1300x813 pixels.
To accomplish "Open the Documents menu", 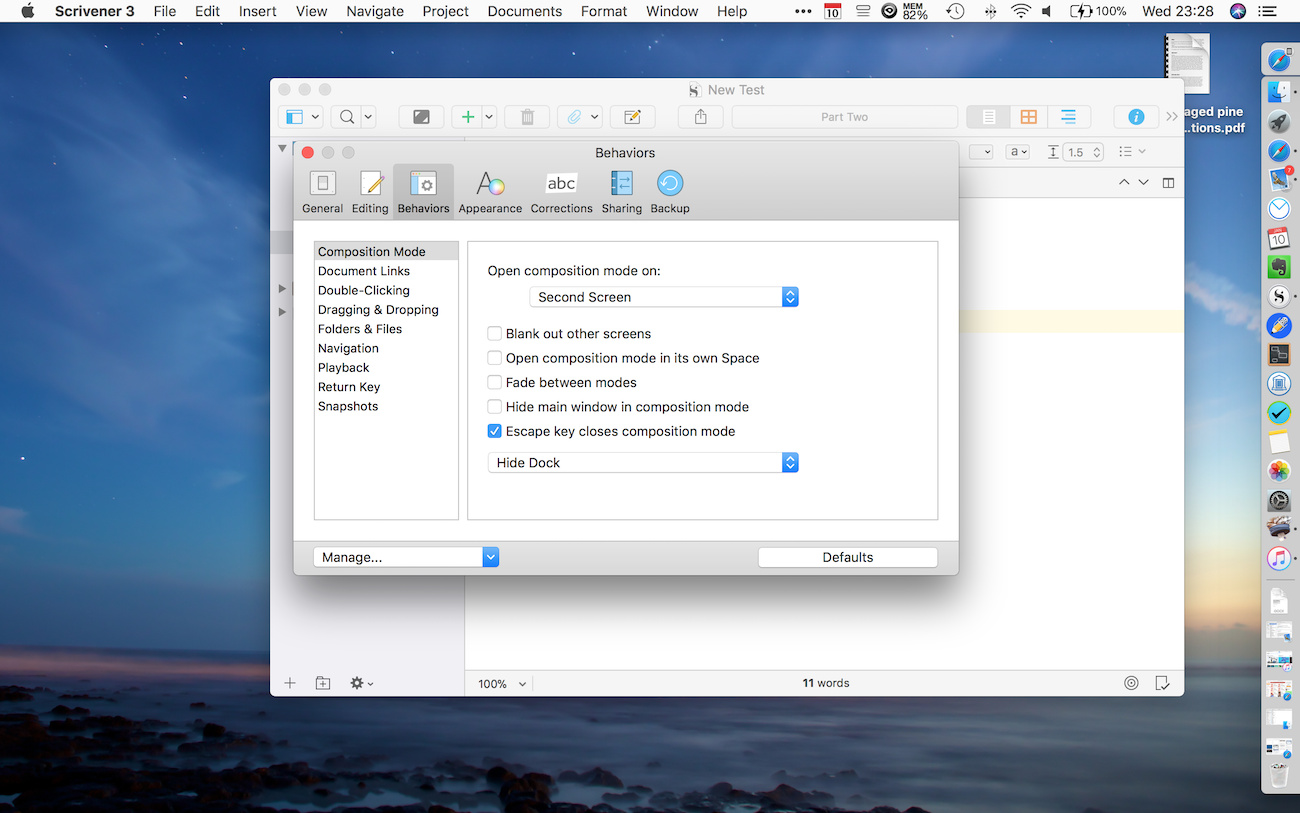I will [x=525, y=11].
